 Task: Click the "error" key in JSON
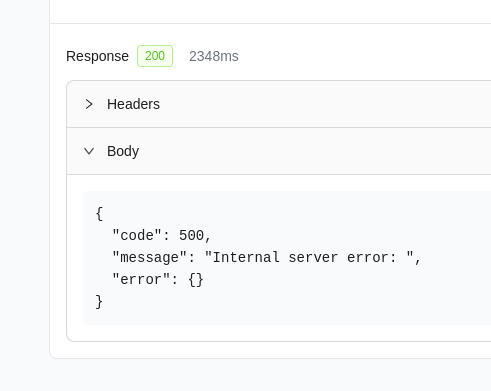click(x=141, y=279)
